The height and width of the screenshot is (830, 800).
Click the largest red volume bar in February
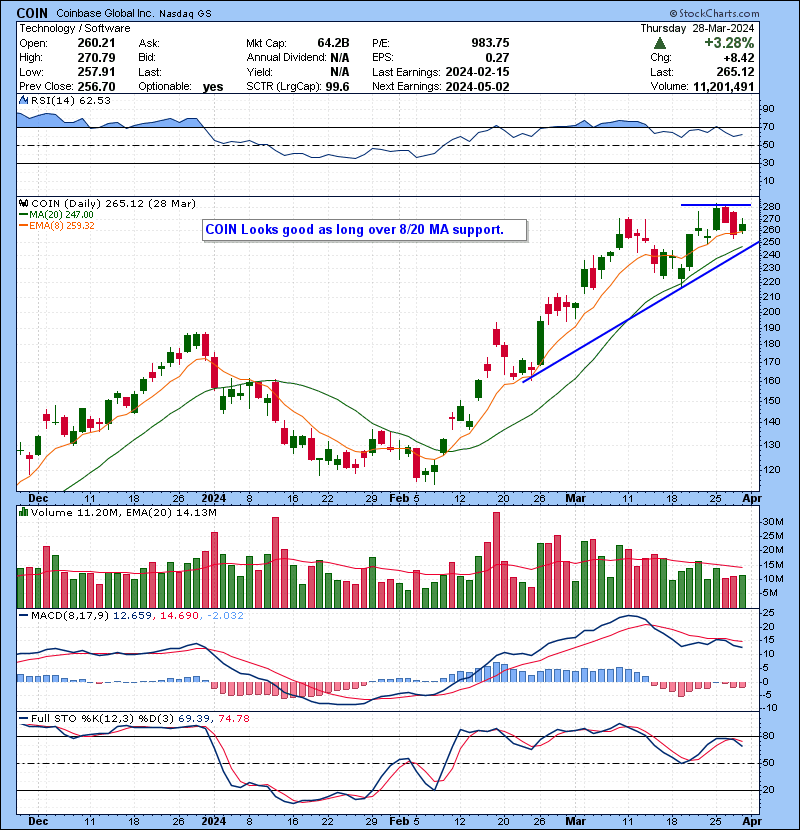click(496, 560)
